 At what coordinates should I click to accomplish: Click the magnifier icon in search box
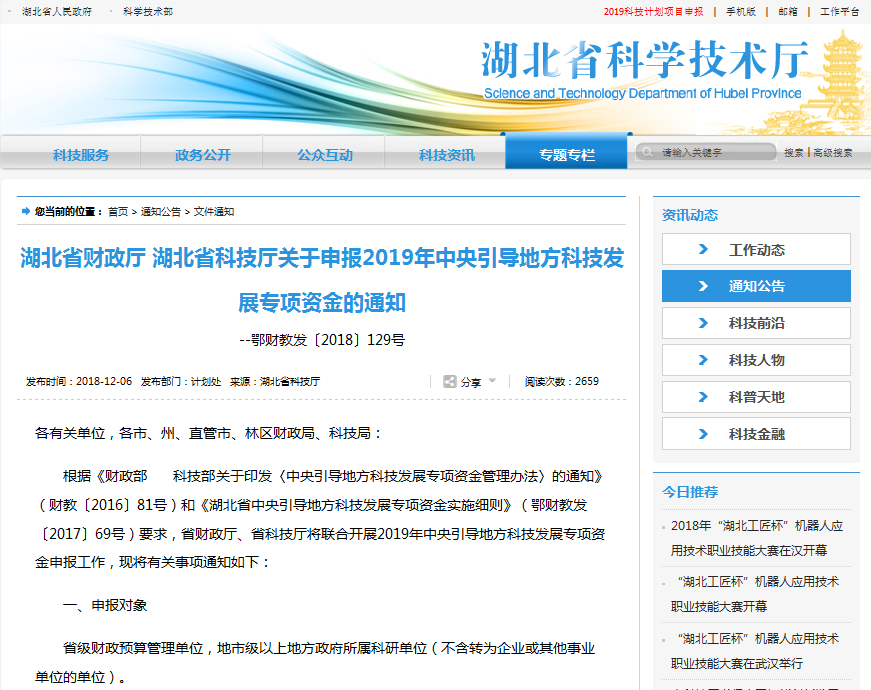646,153
